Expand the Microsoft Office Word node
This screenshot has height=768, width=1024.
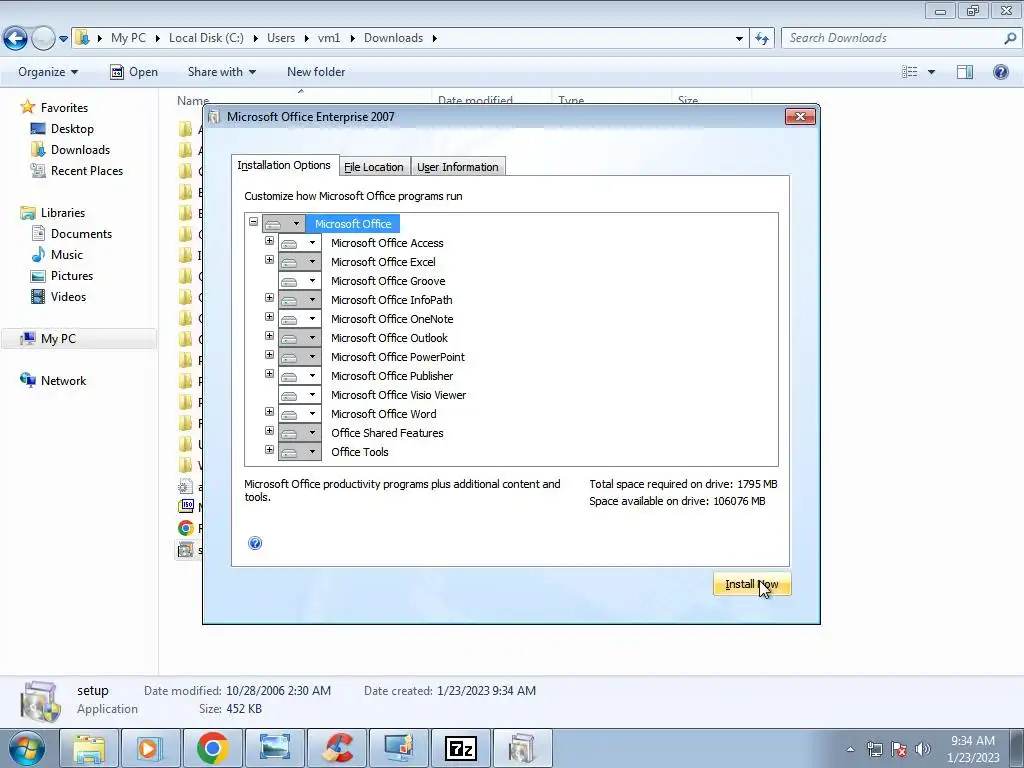point(269,411)
